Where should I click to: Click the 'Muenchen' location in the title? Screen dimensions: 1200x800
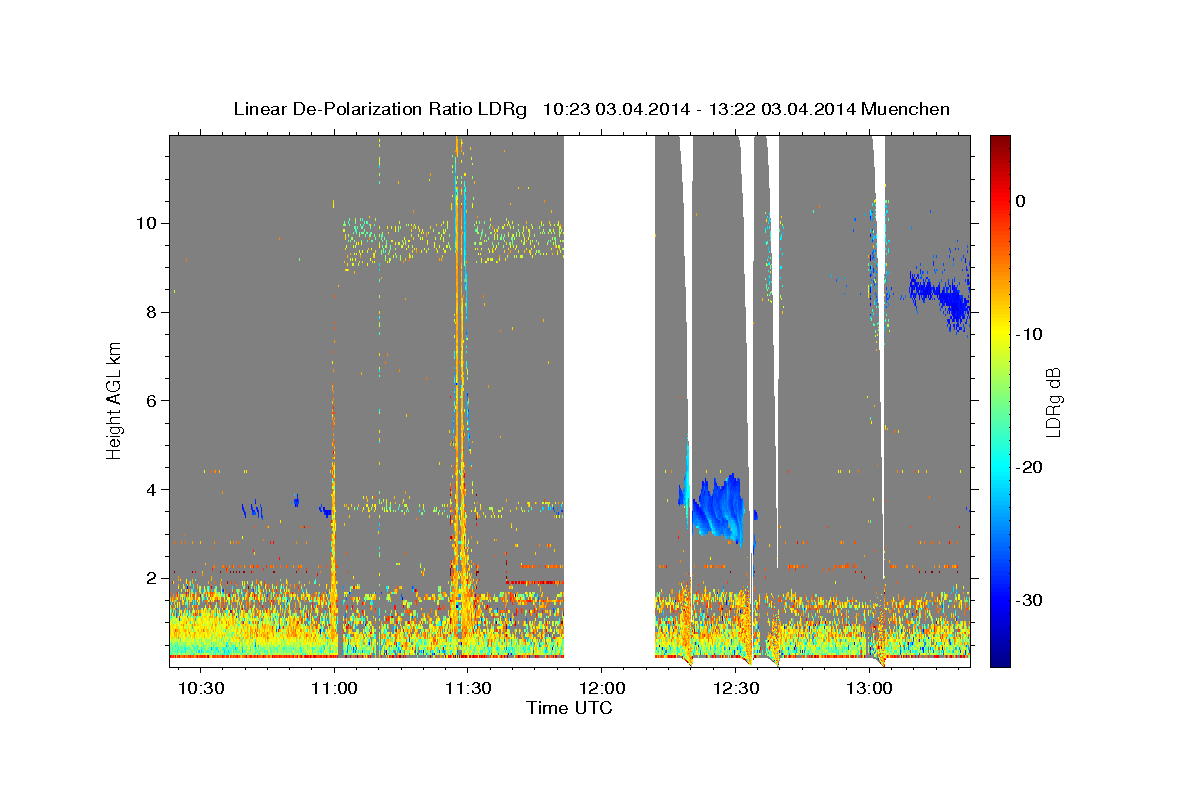[x=906, y=109]
